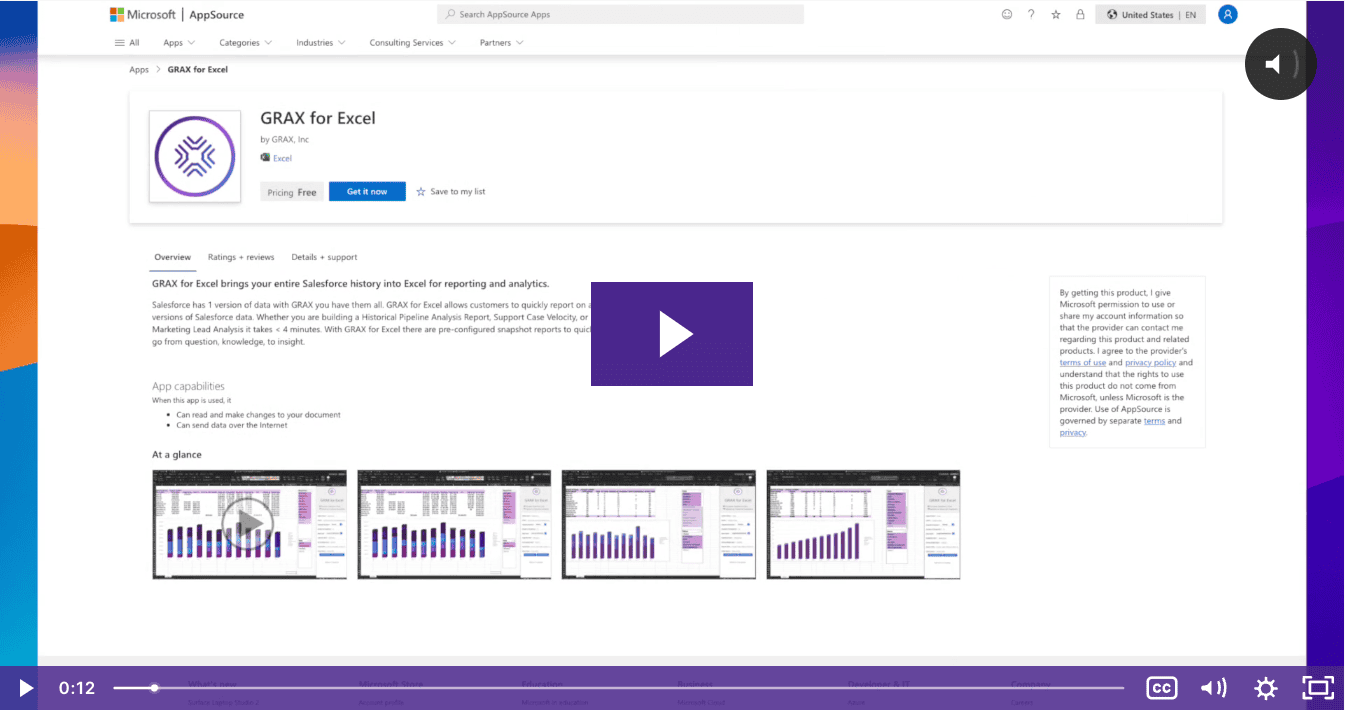
Task: Click the Pricing Free label
Action: click(292, 192)
